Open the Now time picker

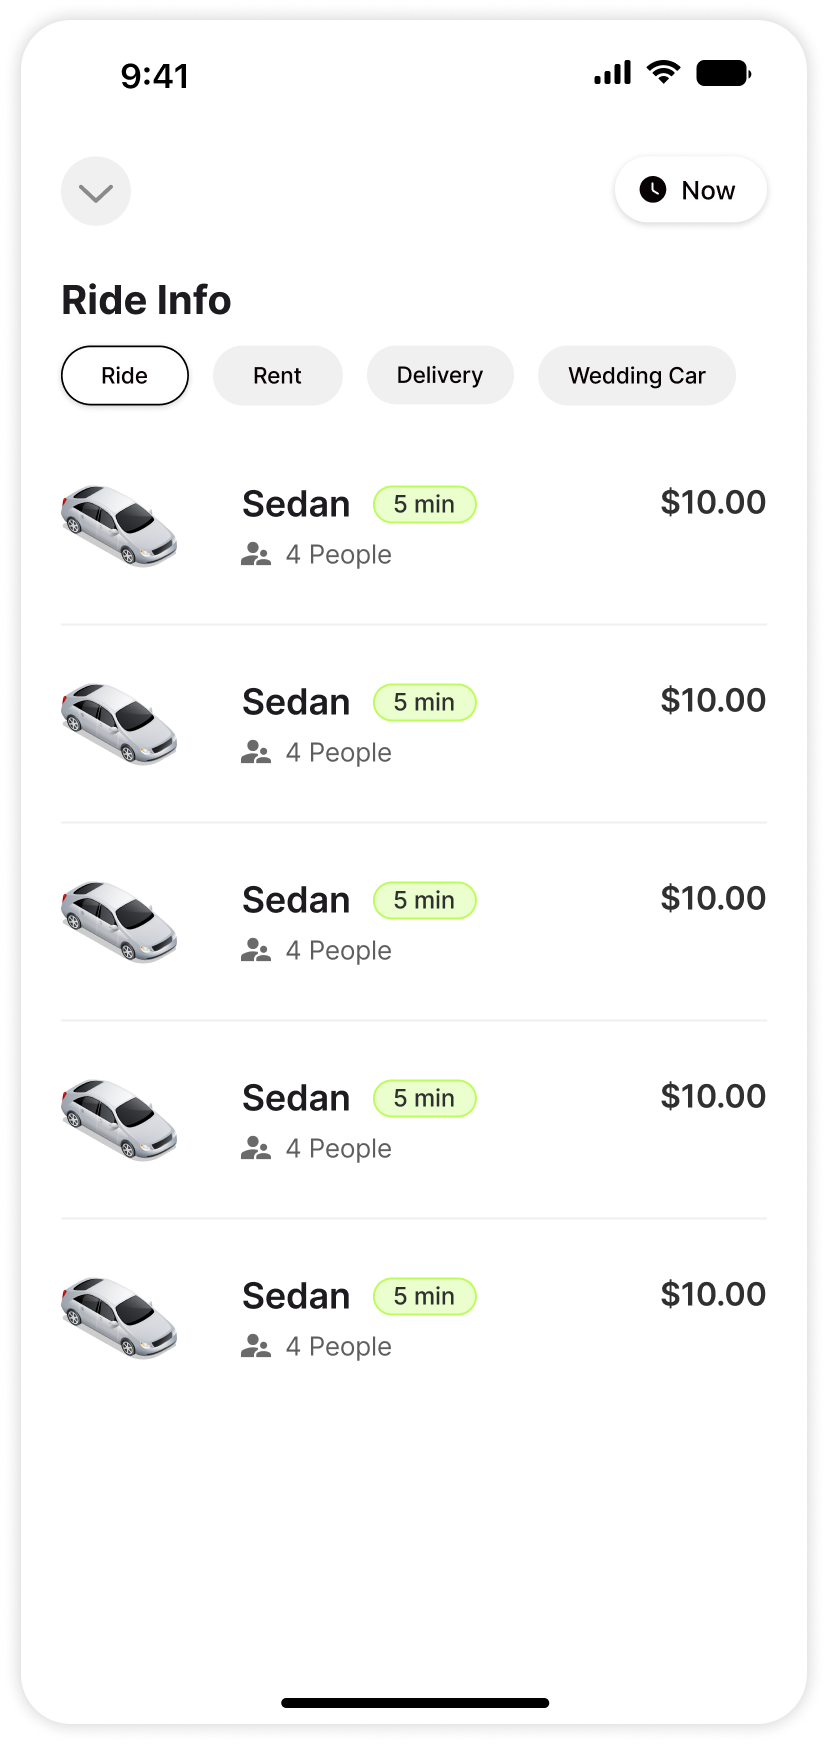pyautogui.click(x=691, y=190)
